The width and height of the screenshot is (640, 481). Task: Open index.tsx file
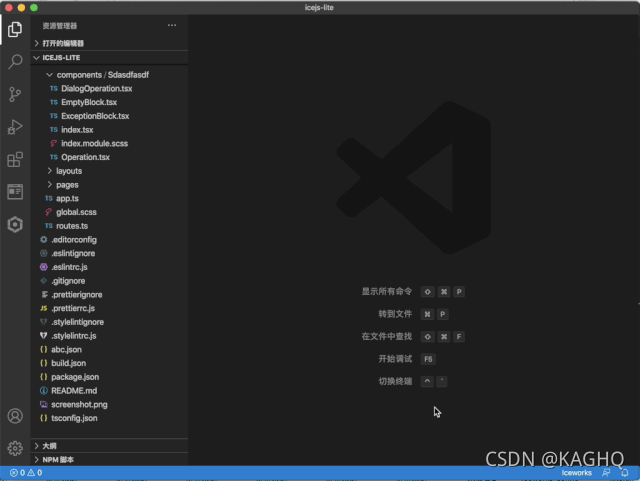[109, 130]
